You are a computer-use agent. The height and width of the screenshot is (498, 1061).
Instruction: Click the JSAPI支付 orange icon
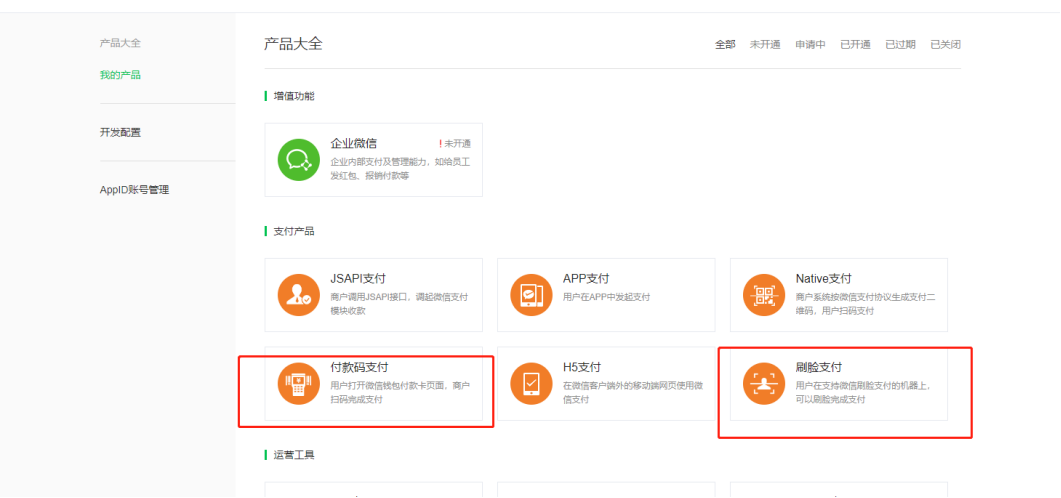[x=298, y=295]
